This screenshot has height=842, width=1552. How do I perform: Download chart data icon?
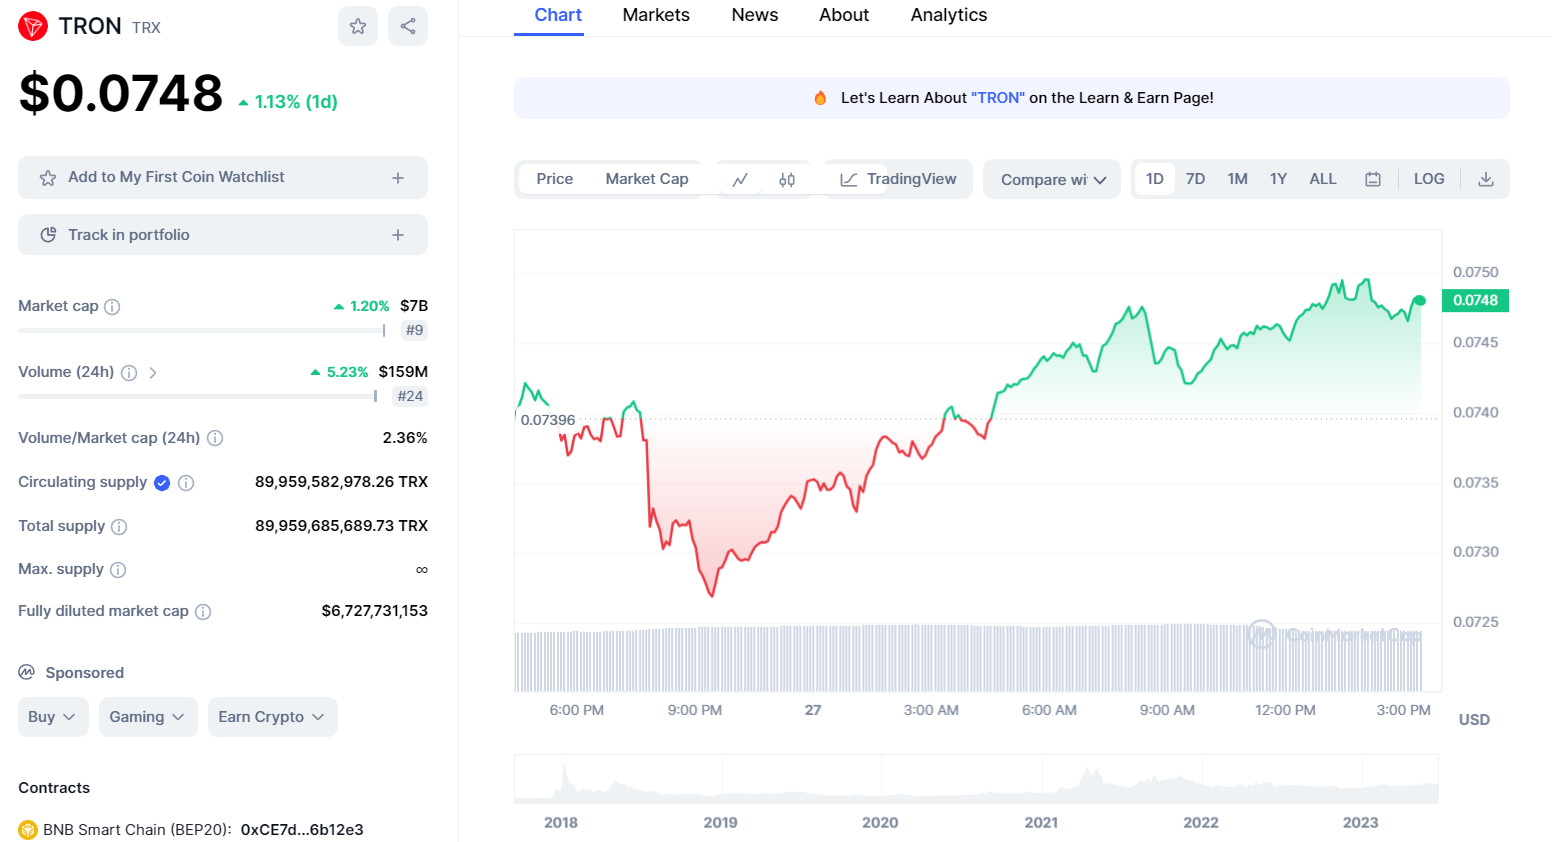[1486, 179]
